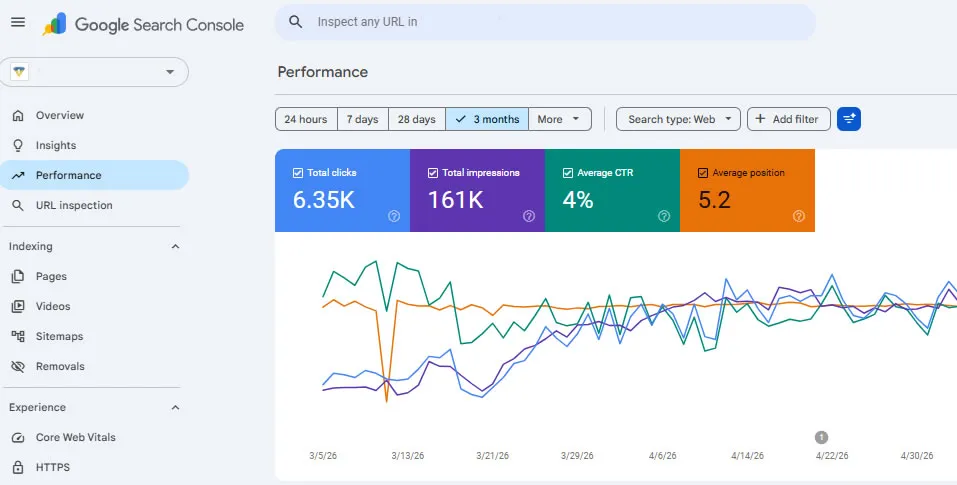Click into the Inspect any URL field
The image size is (957, 485).
tap(544, 22)
